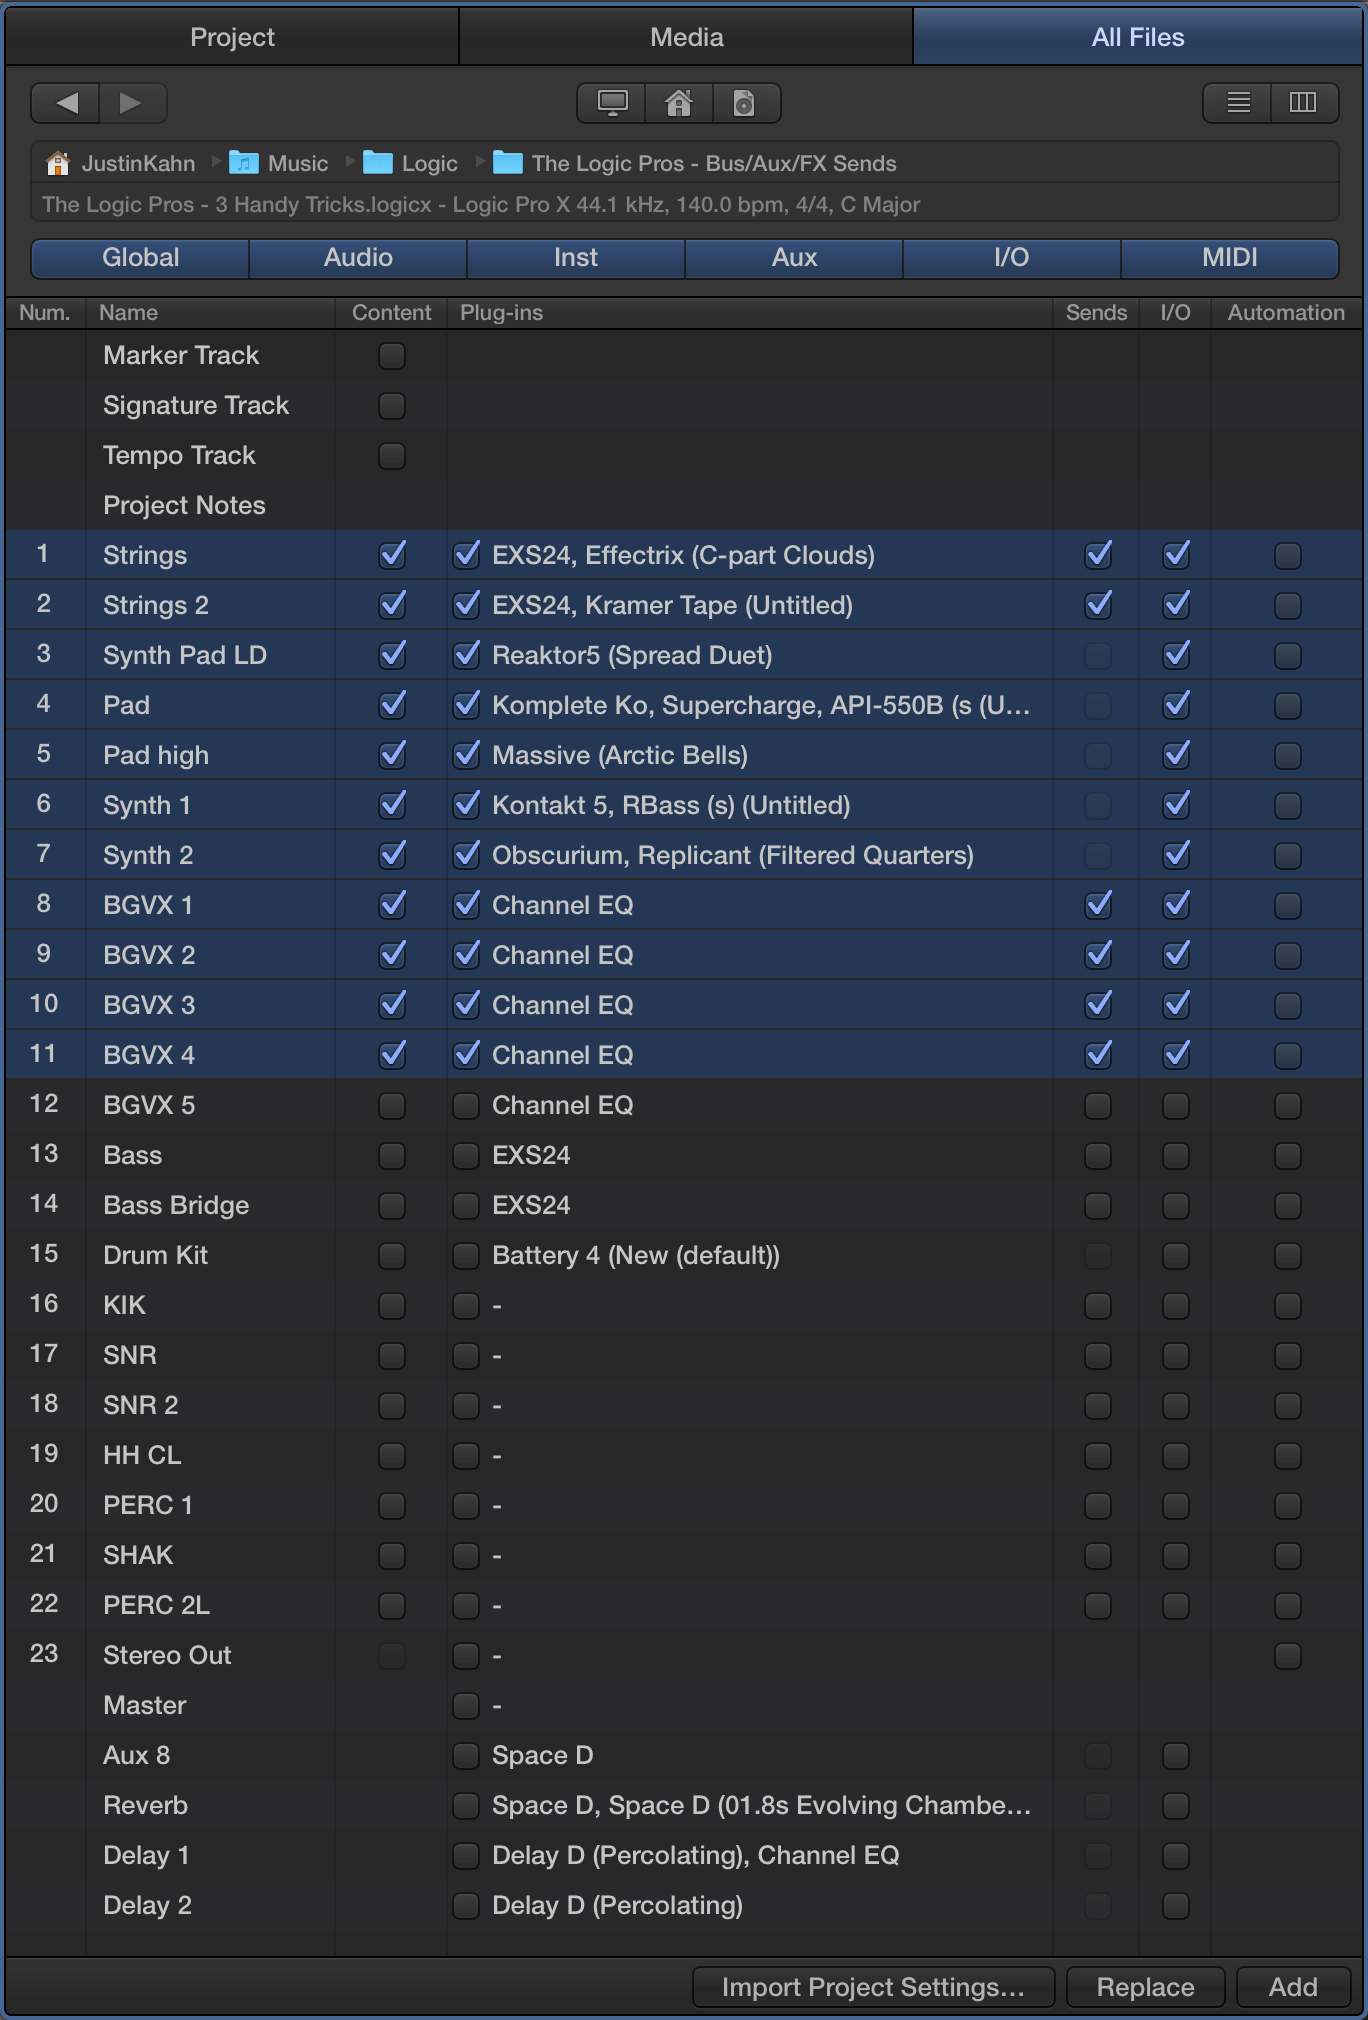The height and width of the screenshot is (2020, 1368).
Task: Uncheck BGVX 4 I/O checkbox
Action: tap(1176, 1056)
